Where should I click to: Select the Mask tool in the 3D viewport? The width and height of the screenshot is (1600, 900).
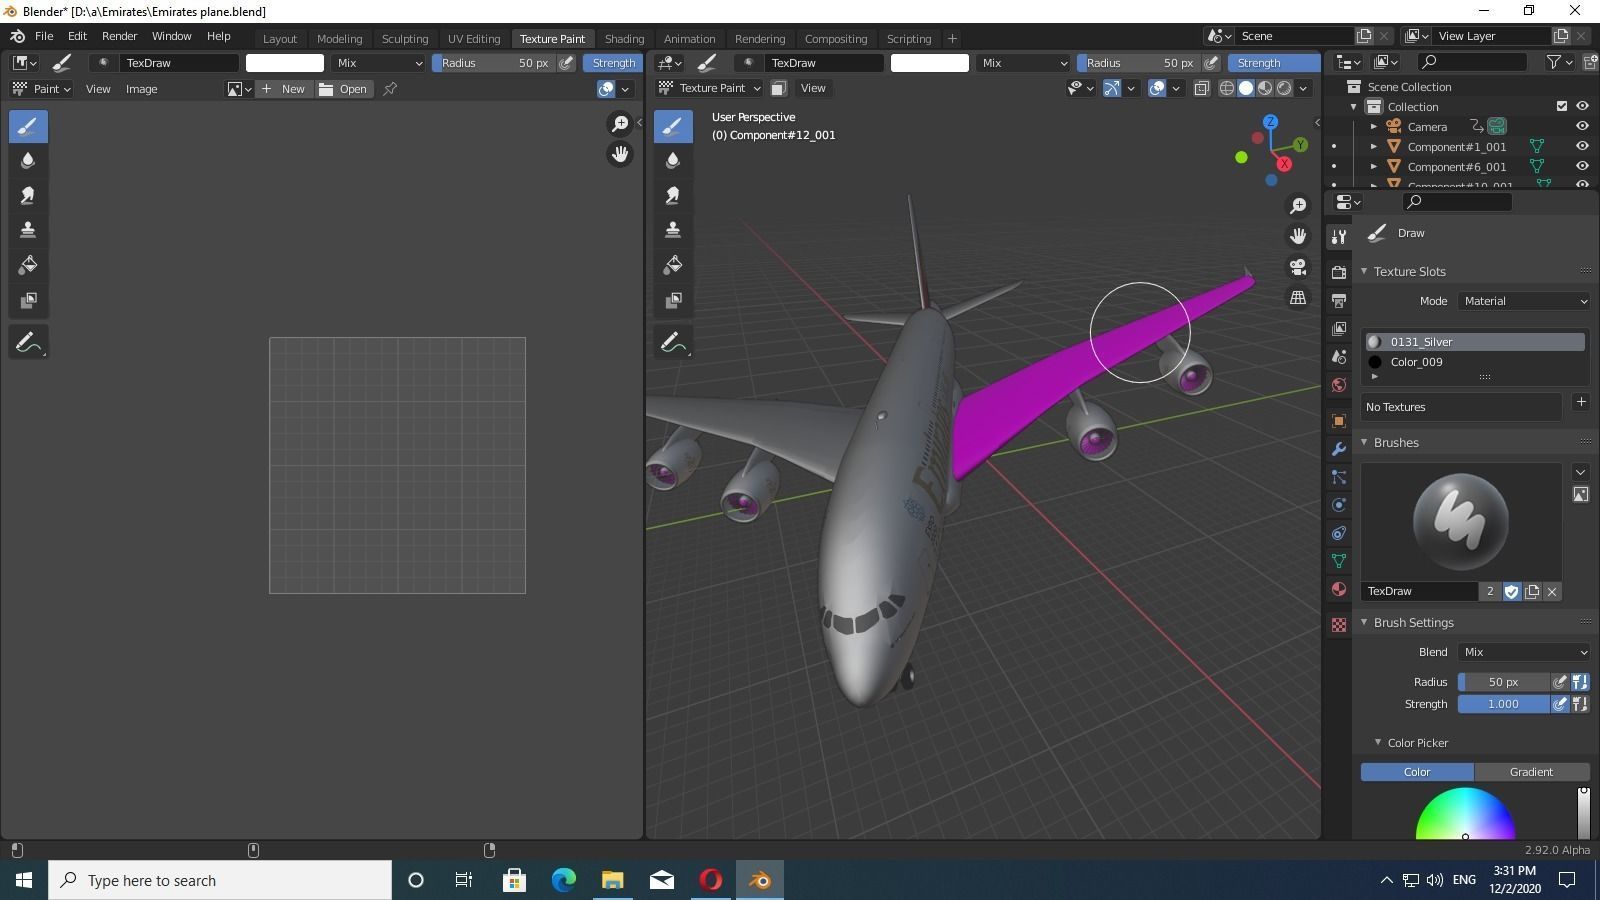(673, 300)
